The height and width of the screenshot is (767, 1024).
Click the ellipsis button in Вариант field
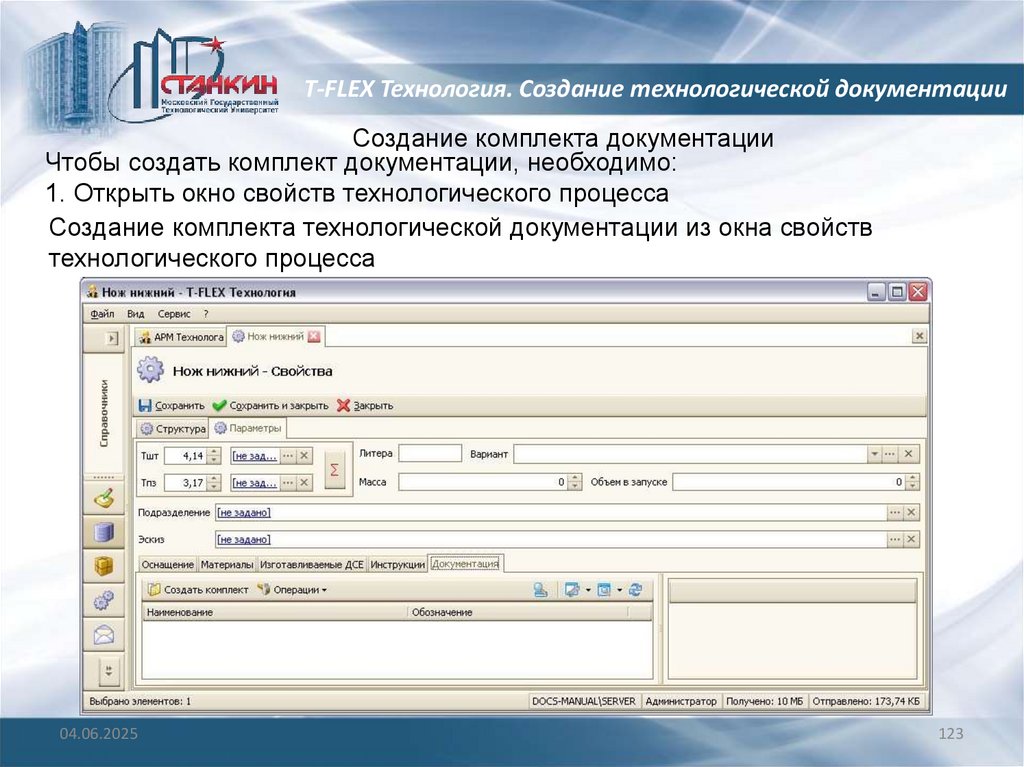click(x=889, y=453)
